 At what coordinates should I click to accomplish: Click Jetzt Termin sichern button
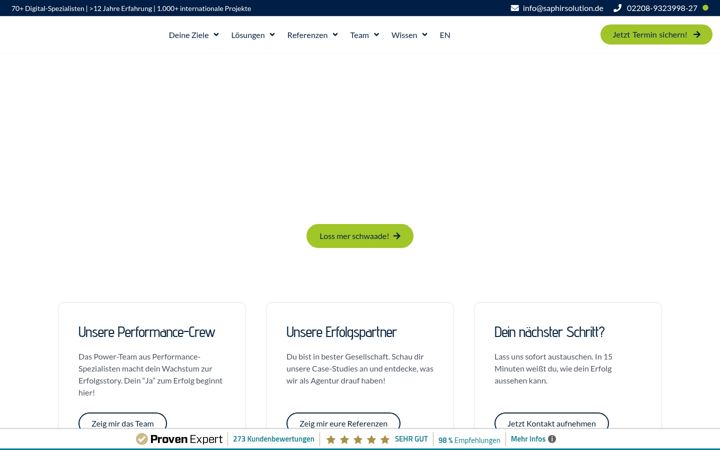[656, 34]
